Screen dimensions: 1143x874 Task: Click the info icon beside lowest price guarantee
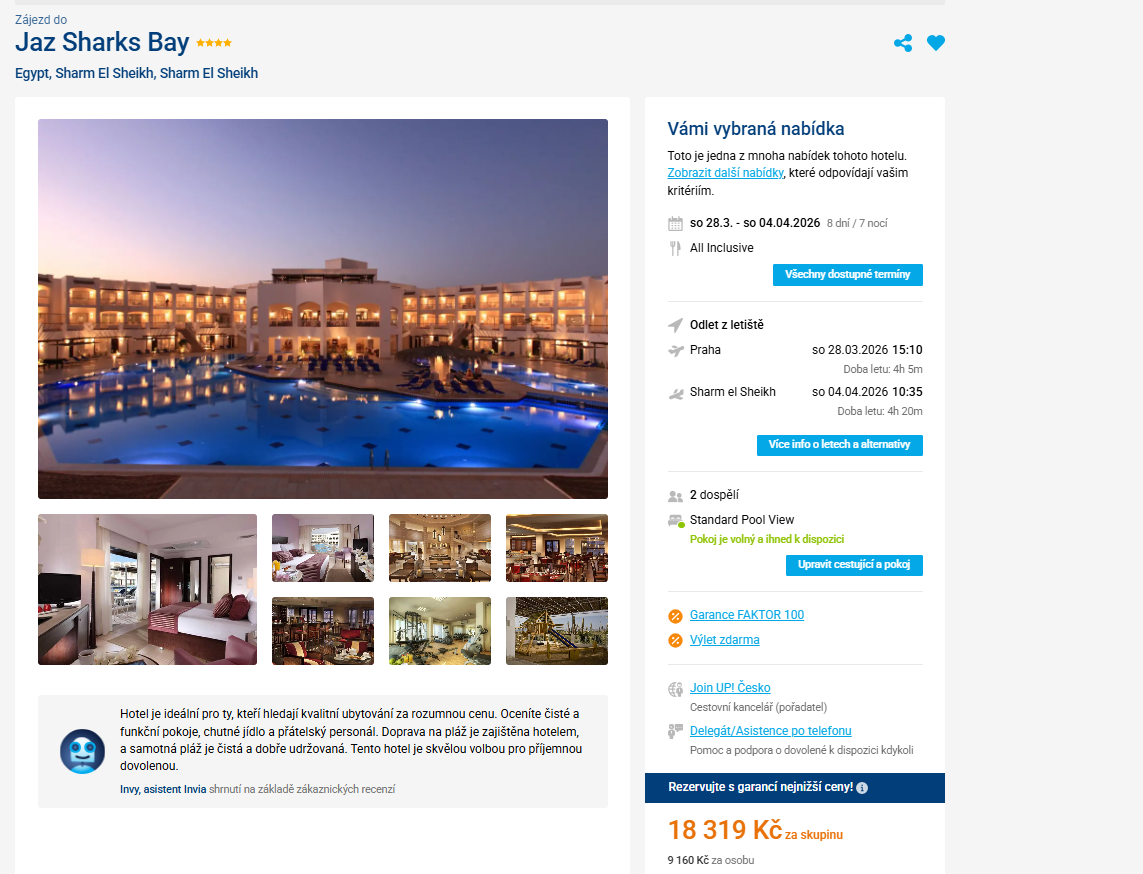(862, 788)
